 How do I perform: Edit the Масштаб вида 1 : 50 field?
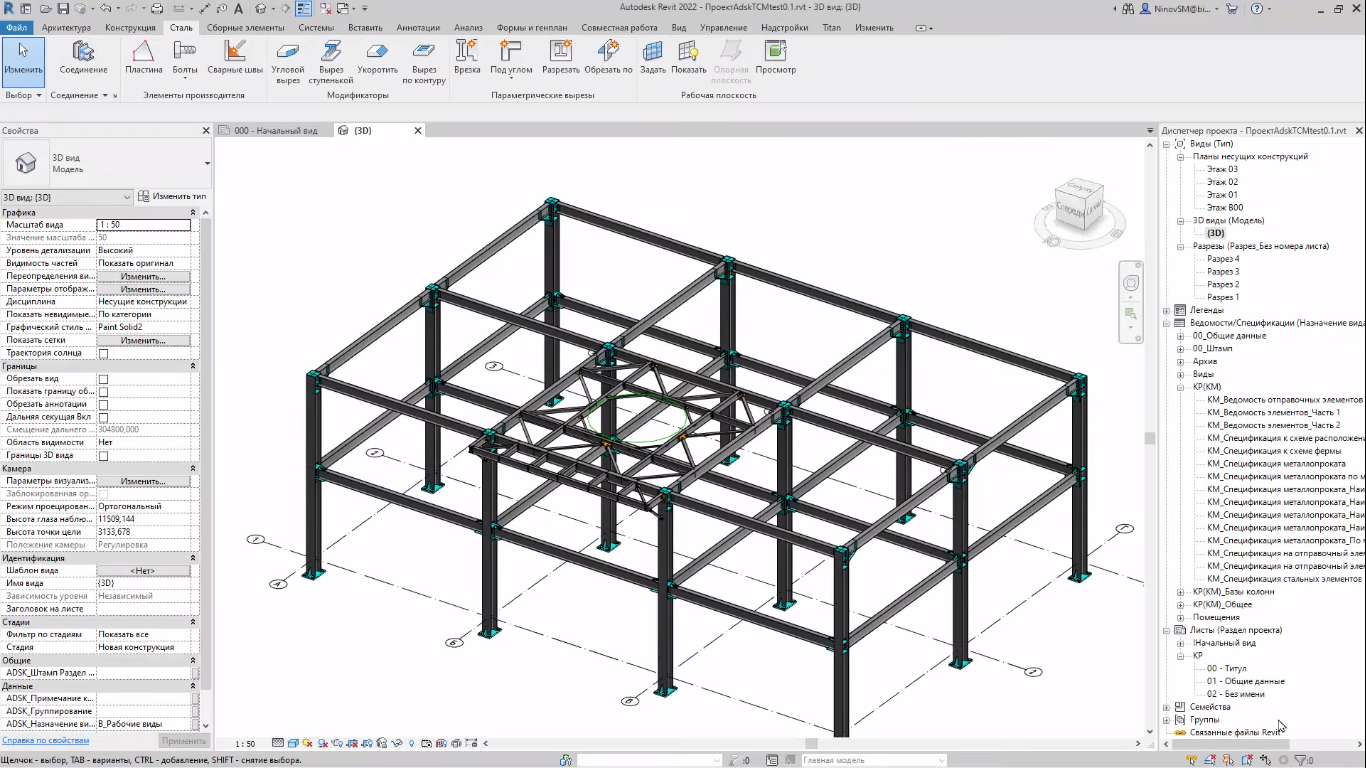point(143,225)
